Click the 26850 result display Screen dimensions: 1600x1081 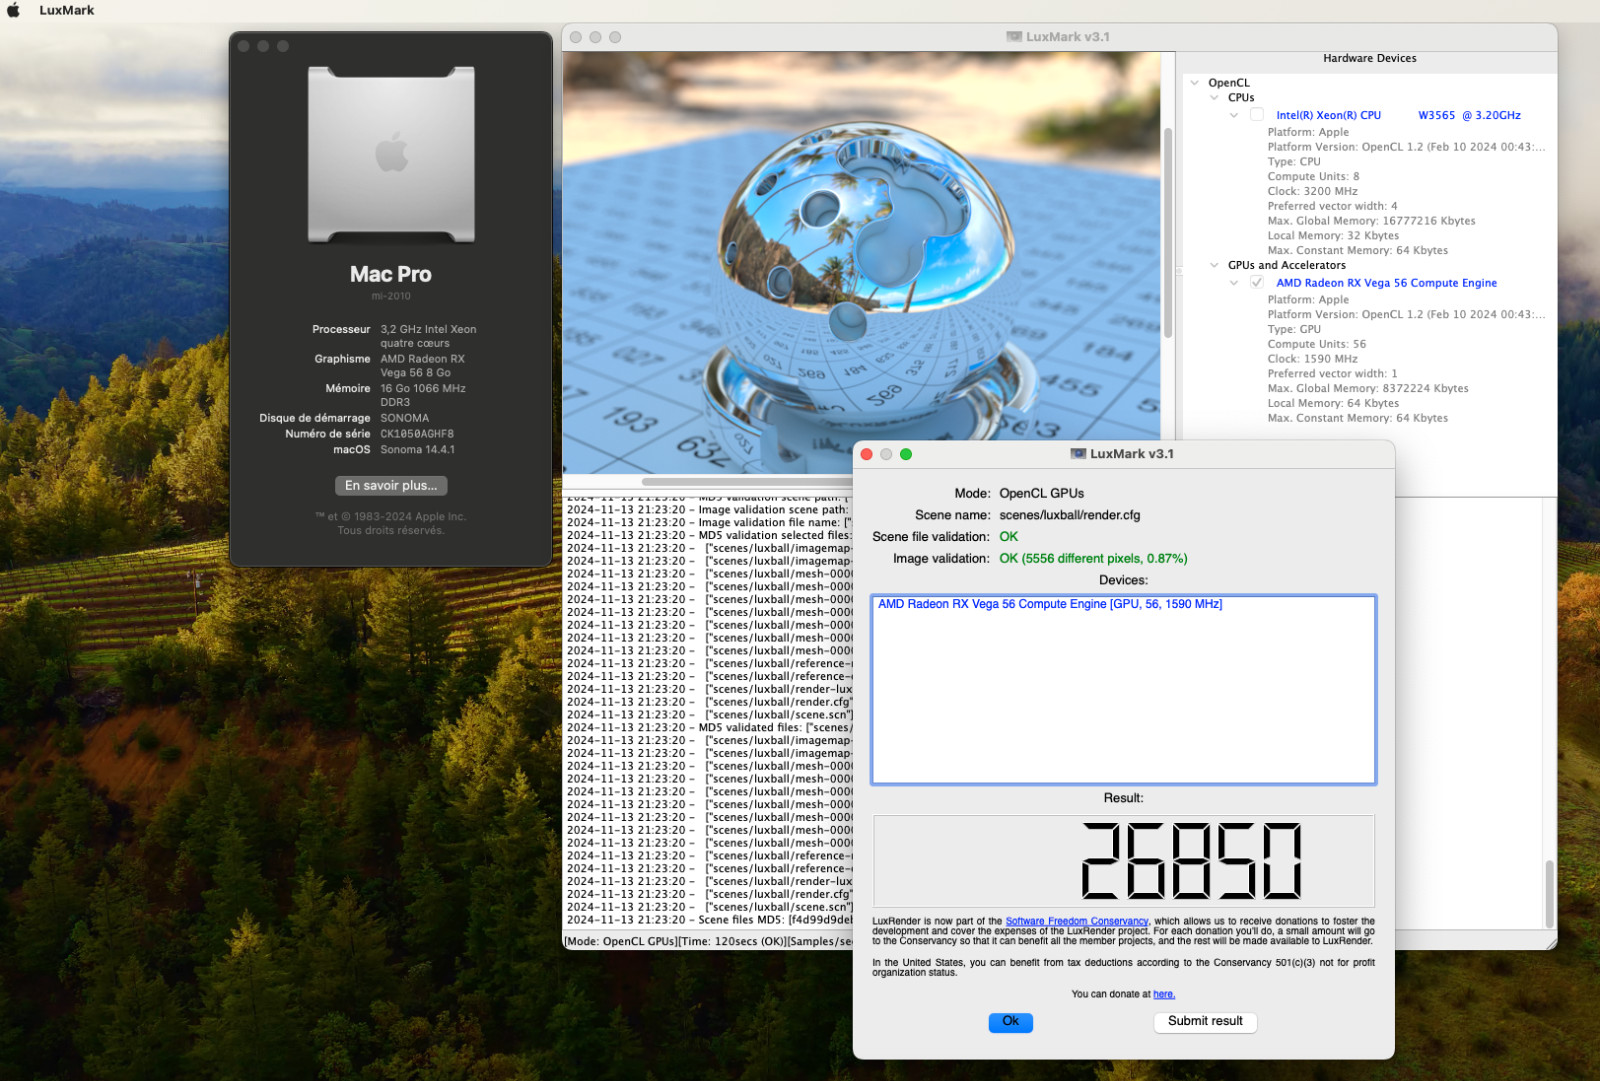[1123, 861]
